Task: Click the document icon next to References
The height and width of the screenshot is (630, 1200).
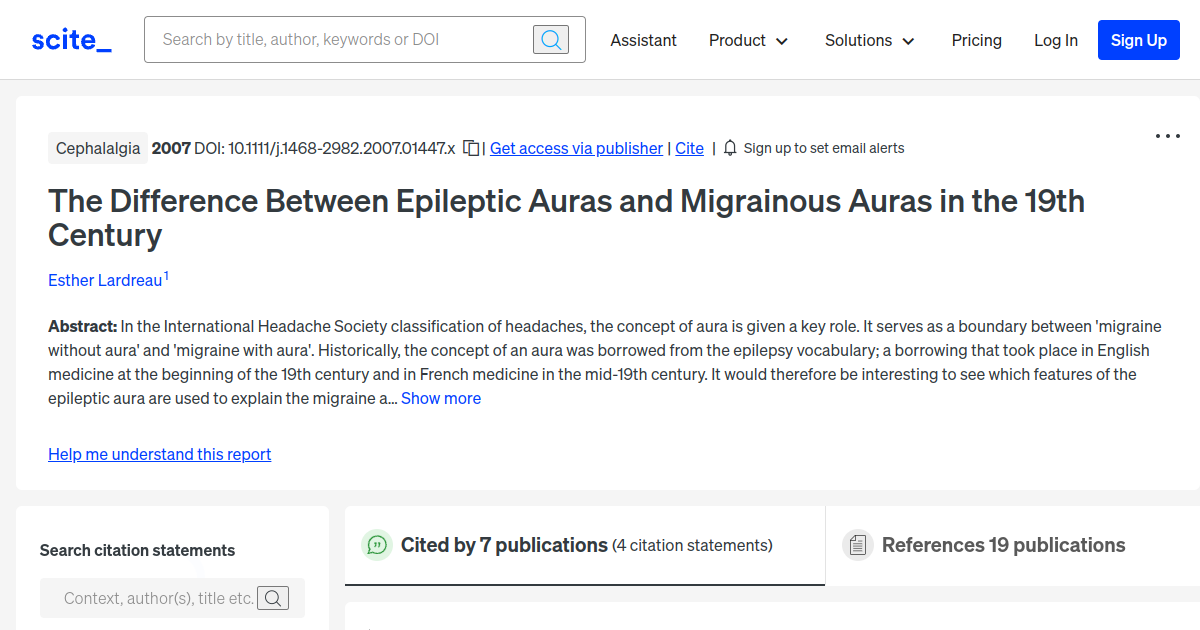Action: point(858,545)
